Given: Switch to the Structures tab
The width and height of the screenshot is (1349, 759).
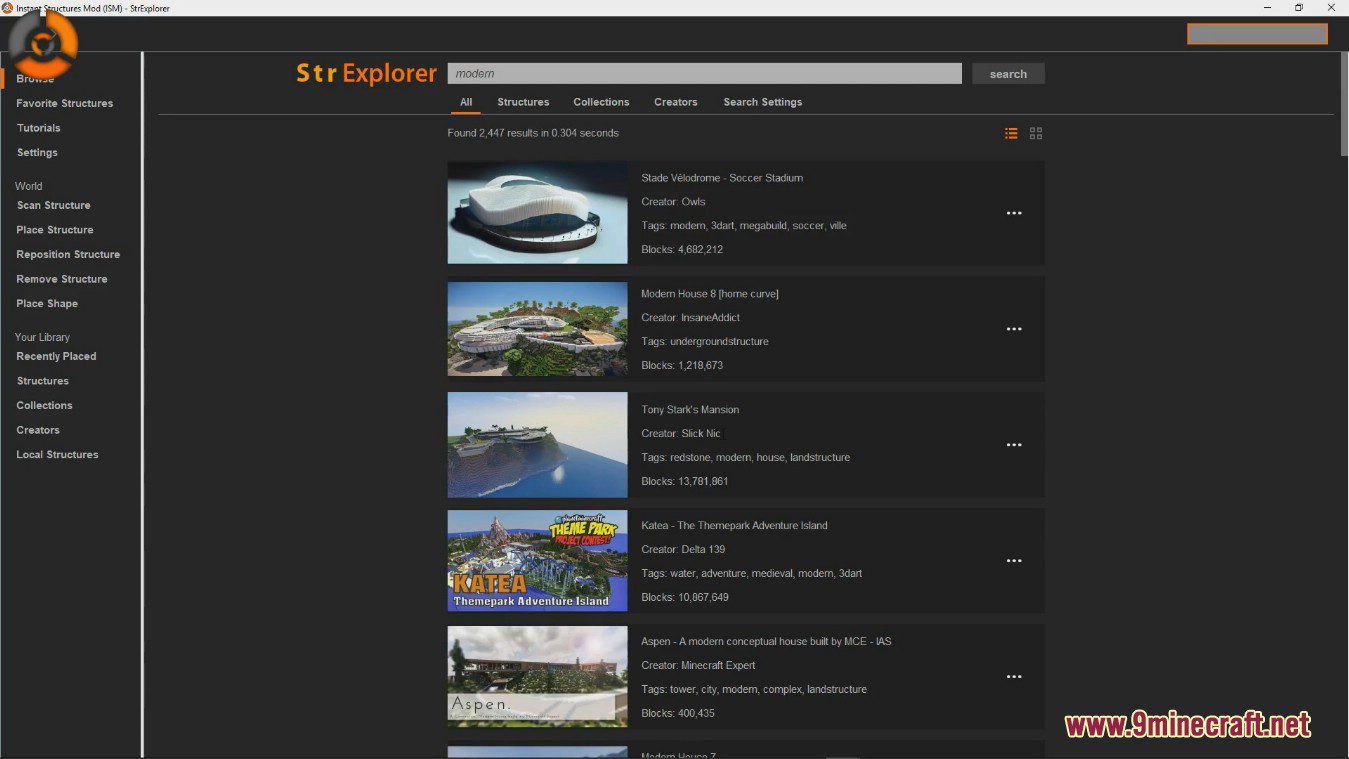Looking at the screenshot, I should (x=523, y=102).
